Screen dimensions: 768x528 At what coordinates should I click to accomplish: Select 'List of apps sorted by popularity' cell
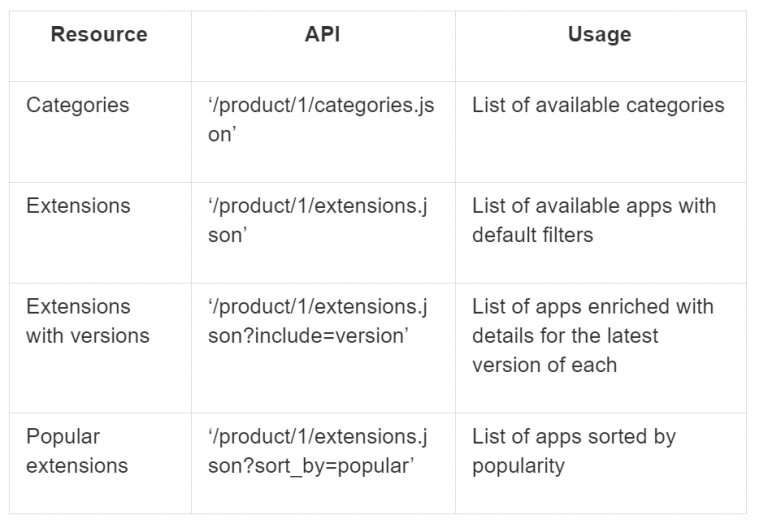[x=574, y=451]
